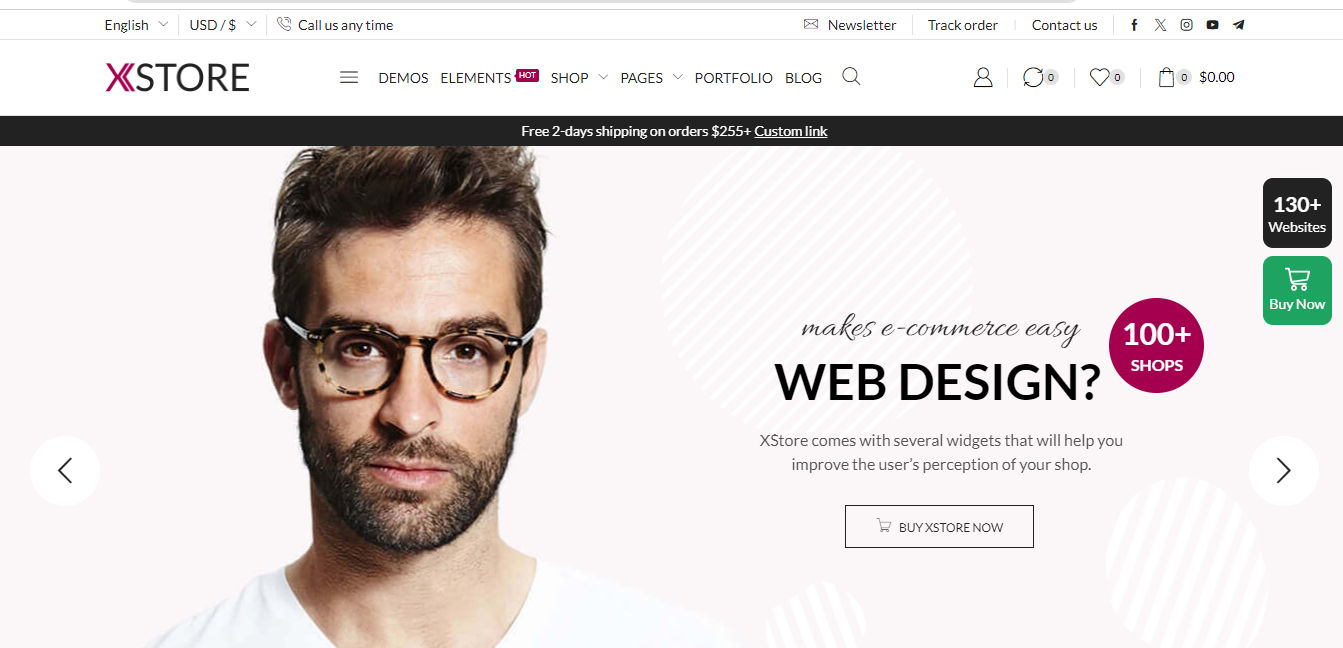Image resolution: width=1343 pixels, height=648 pixels.
Task: Click the BUY XSTORE NOW button
Action: [939, 526]
